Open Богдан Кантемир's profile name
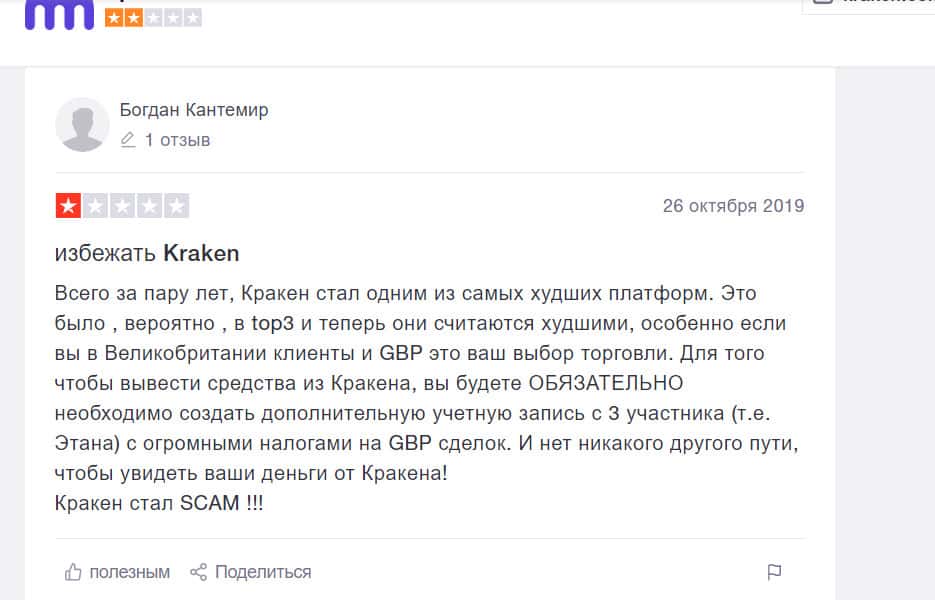The image size is (935, 600). point(194,110)
